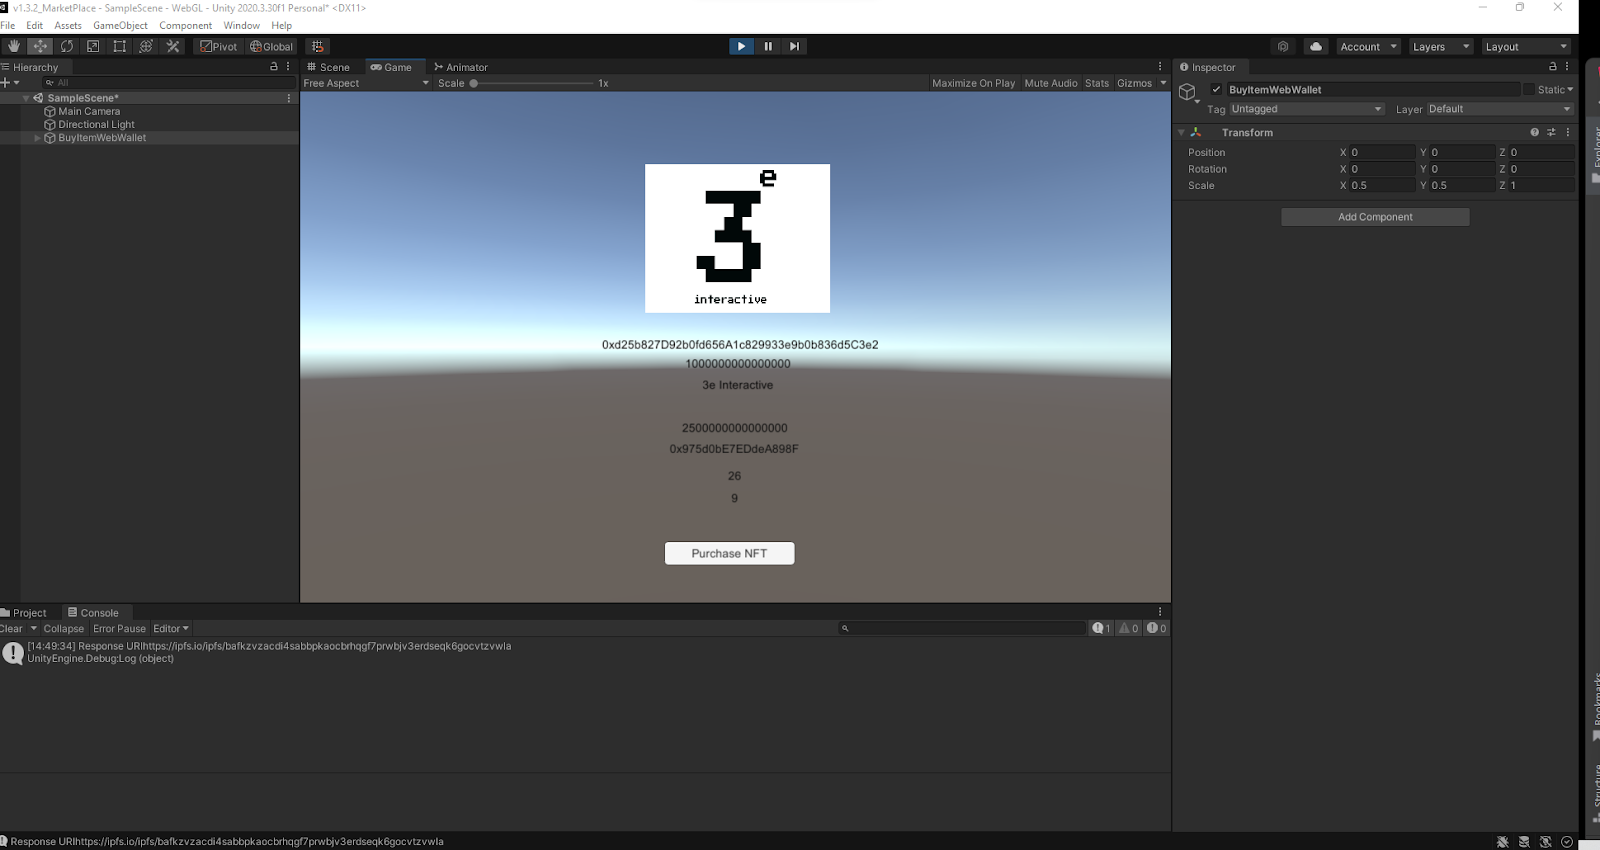Toggle Error Pause in the Console
Viewport: 1600px width, 850px height.
(119, 629)
